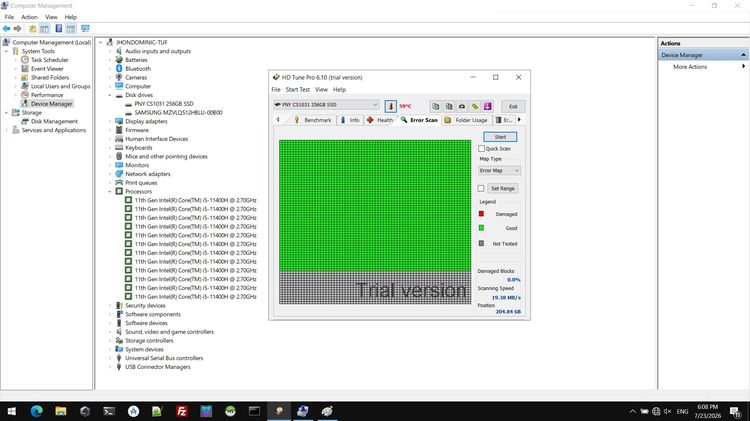Click the Forward arrow in Computer Management toolbar

pos(18,29)
